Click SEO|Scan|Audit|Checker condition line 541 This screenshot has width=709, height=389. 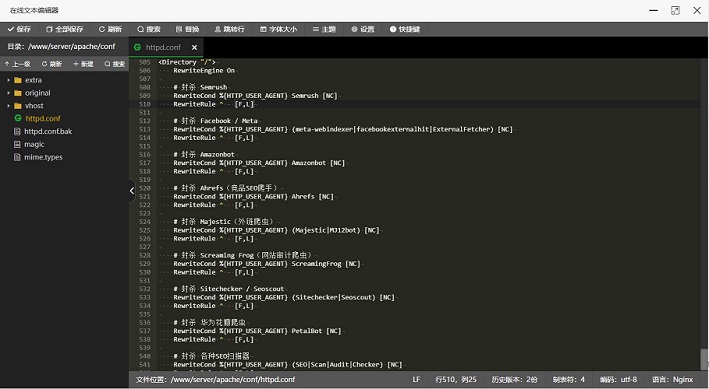click(288, 365)
